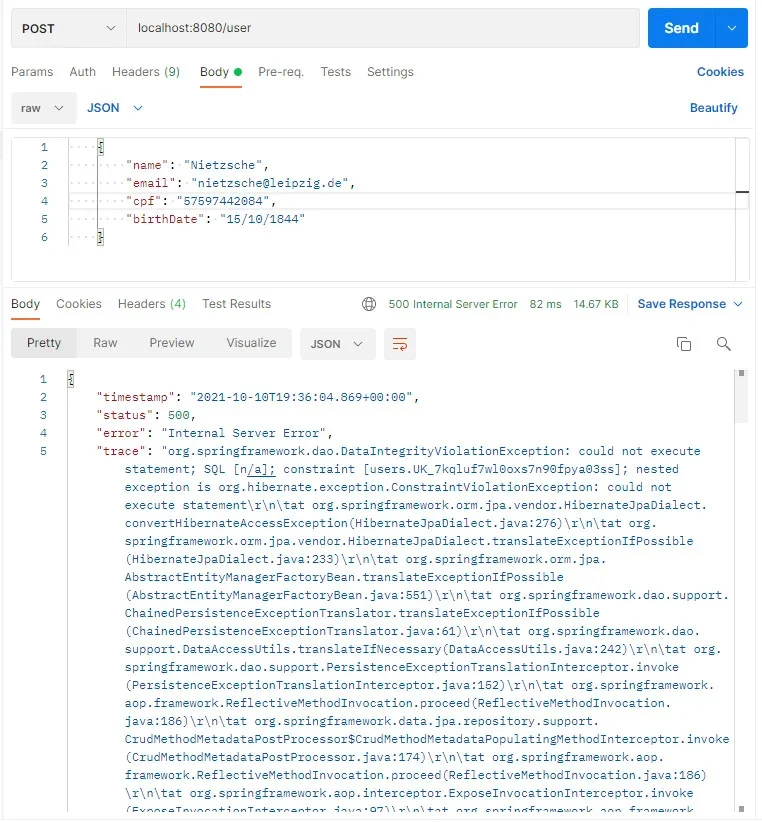Viewport: 762px width, 822px height.
Task: Click the request URL field localhost:8080/user
Action: pyautogui.click(x=383, y=28)
